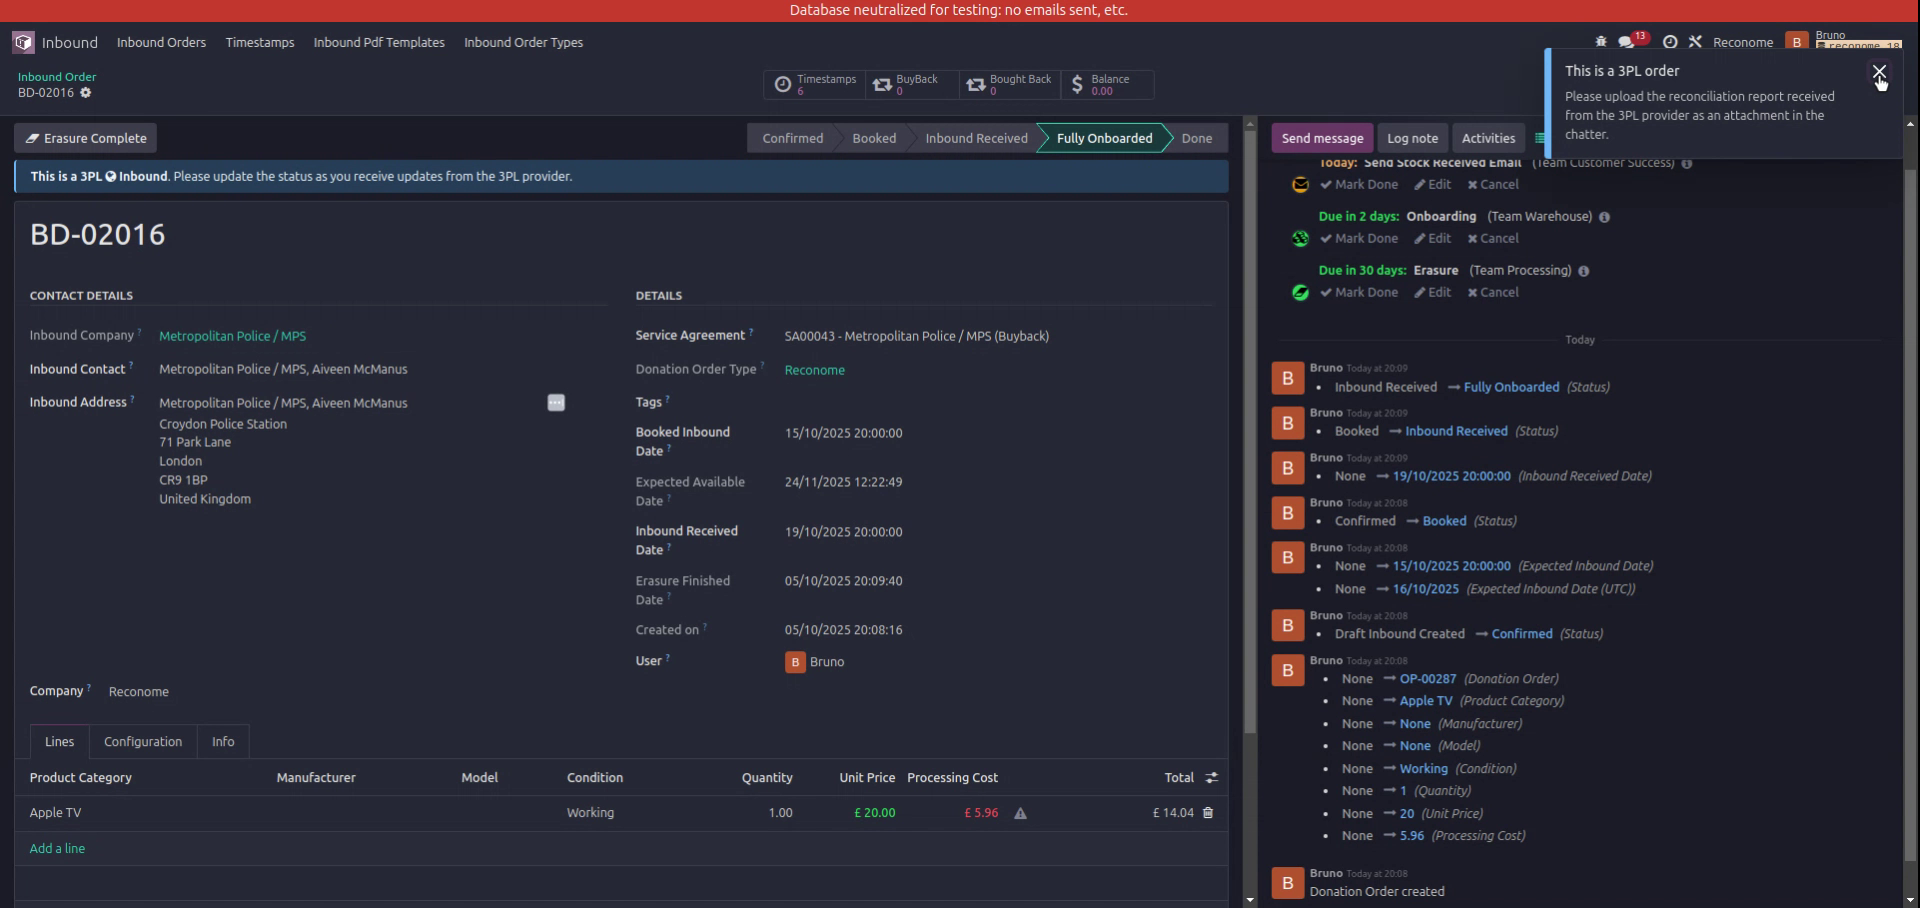Advance the order to the Done stage

[1196, 137]
